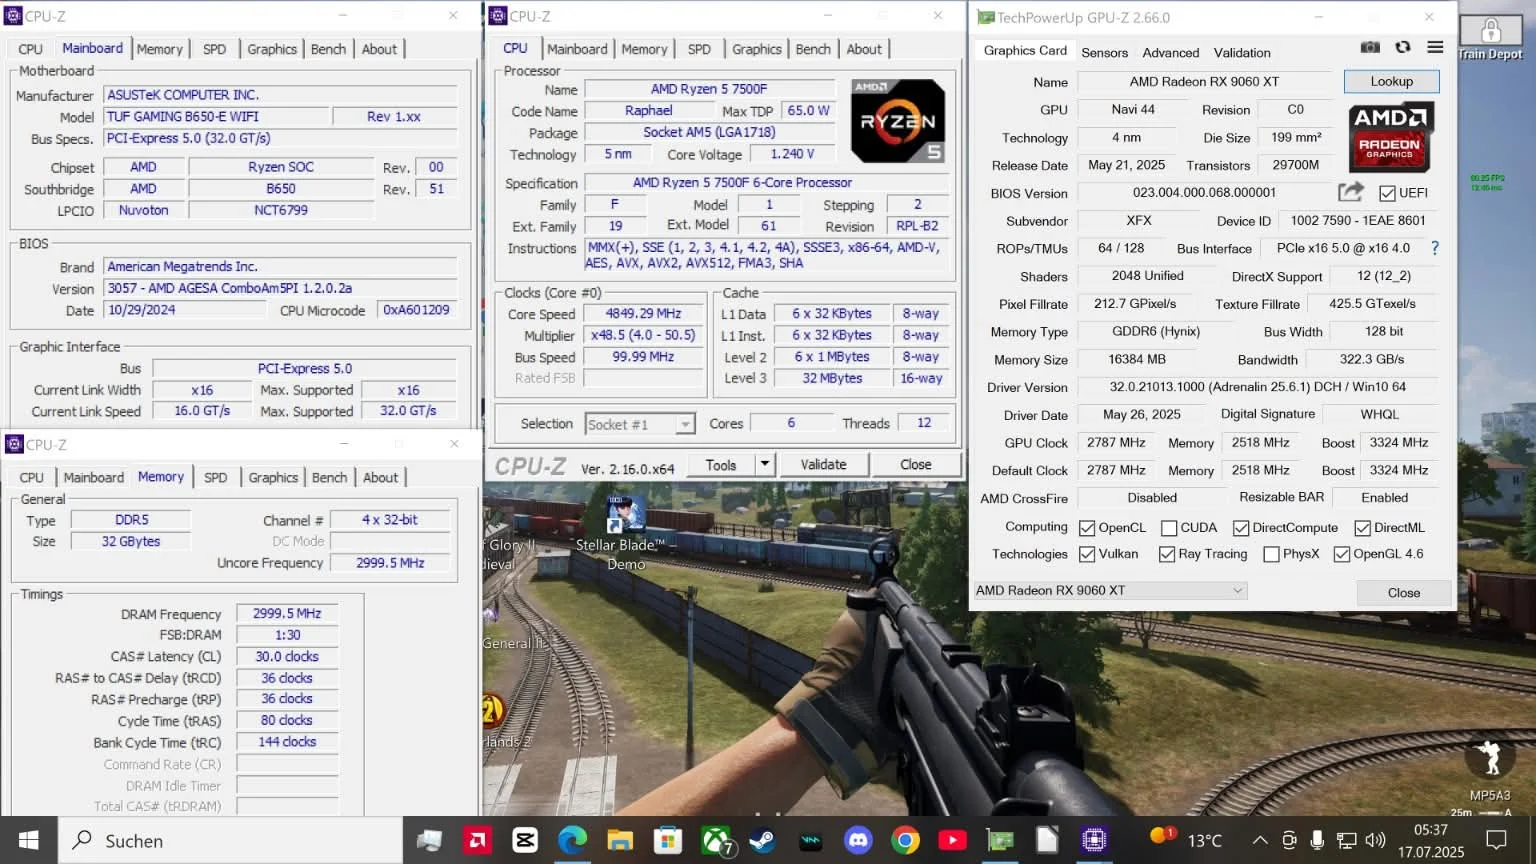Toggle the Vulkan checkbox
Image resolution: width=1536 pixels, height=864 pixels.
[x=1087, y=553]
